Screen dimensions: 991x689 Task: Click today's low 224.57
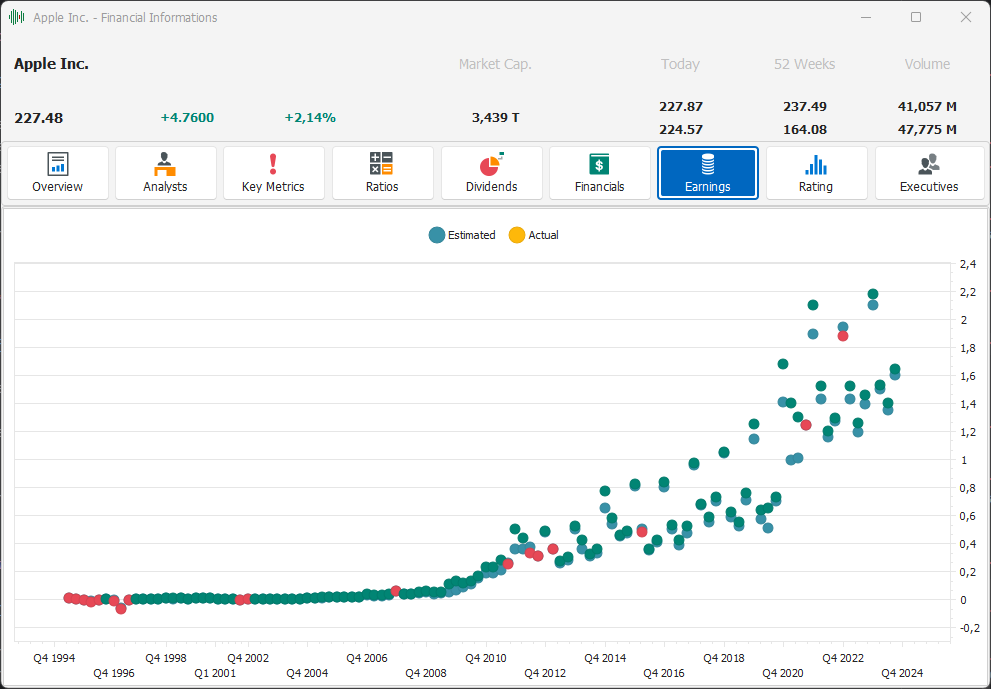[x=681, y=130]
